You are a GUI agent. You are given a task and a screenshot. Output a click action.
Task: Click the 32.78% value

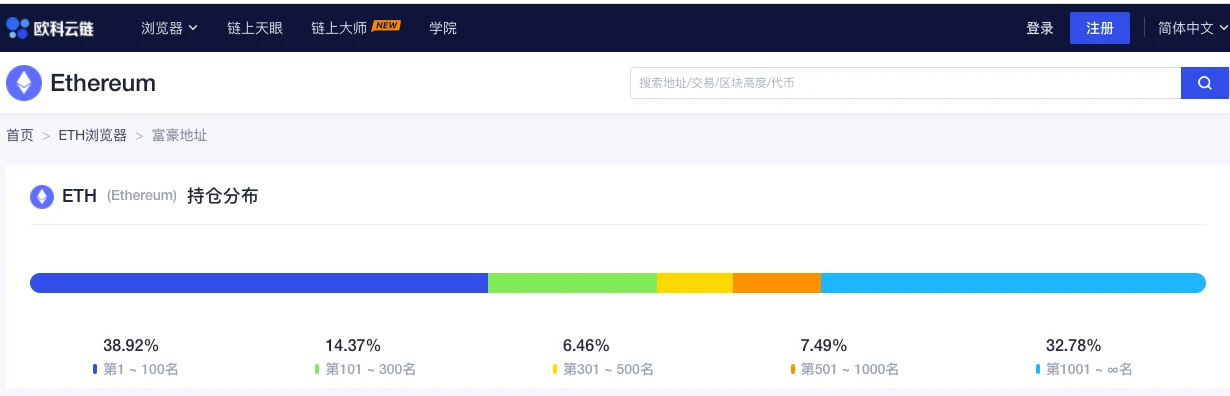coord(1073,345)
